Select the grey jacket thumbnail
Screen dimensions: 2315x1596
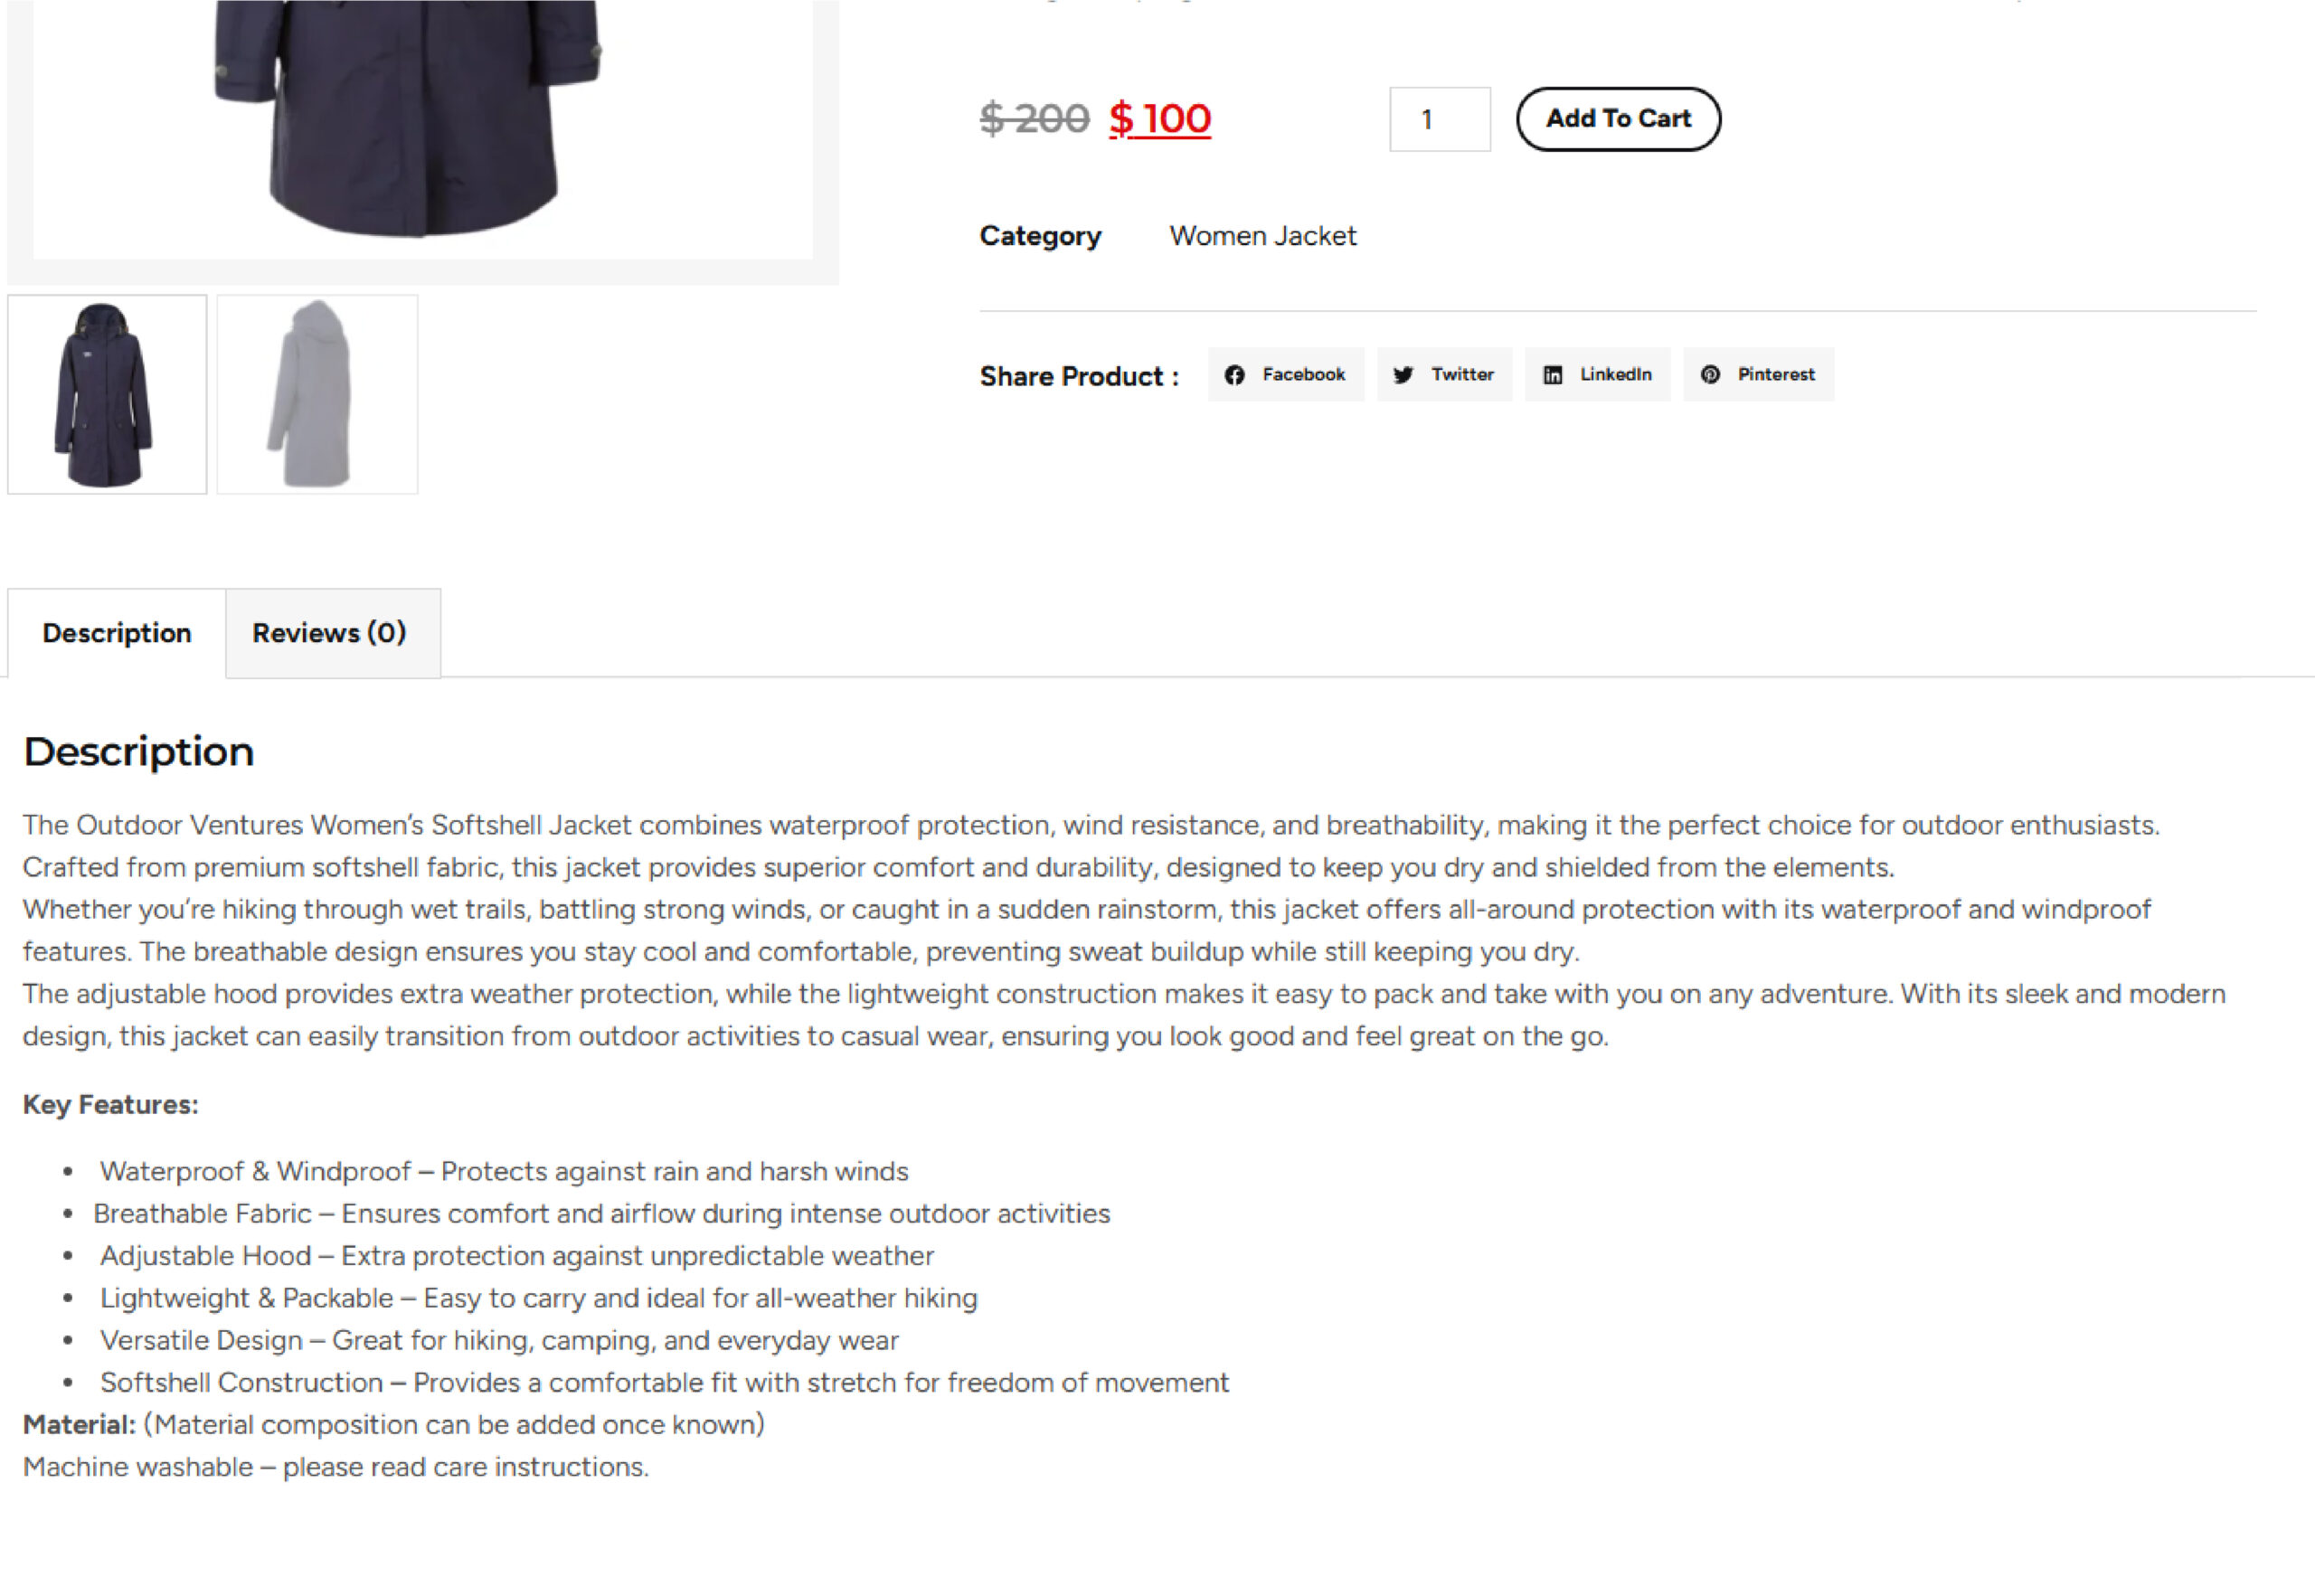tap(317, 394)
